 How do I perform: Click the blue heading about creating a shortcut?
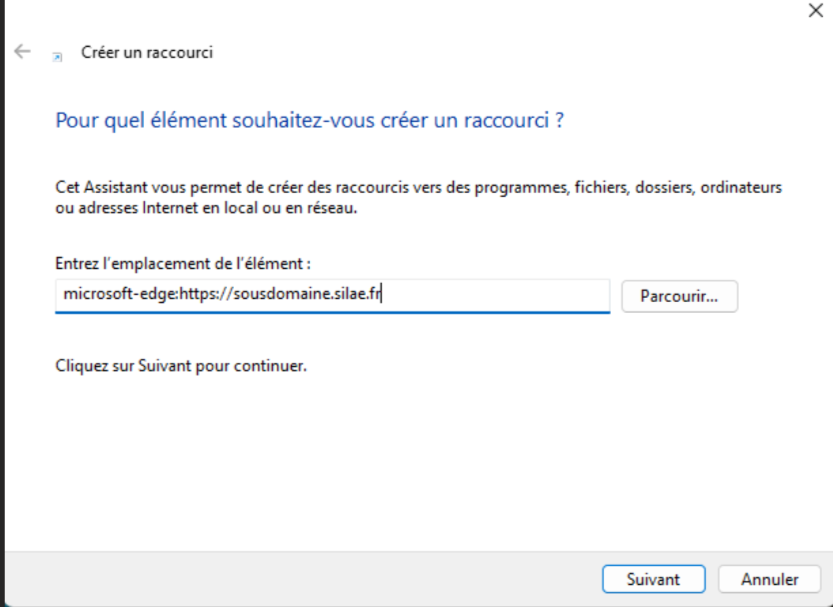[310, 121]
